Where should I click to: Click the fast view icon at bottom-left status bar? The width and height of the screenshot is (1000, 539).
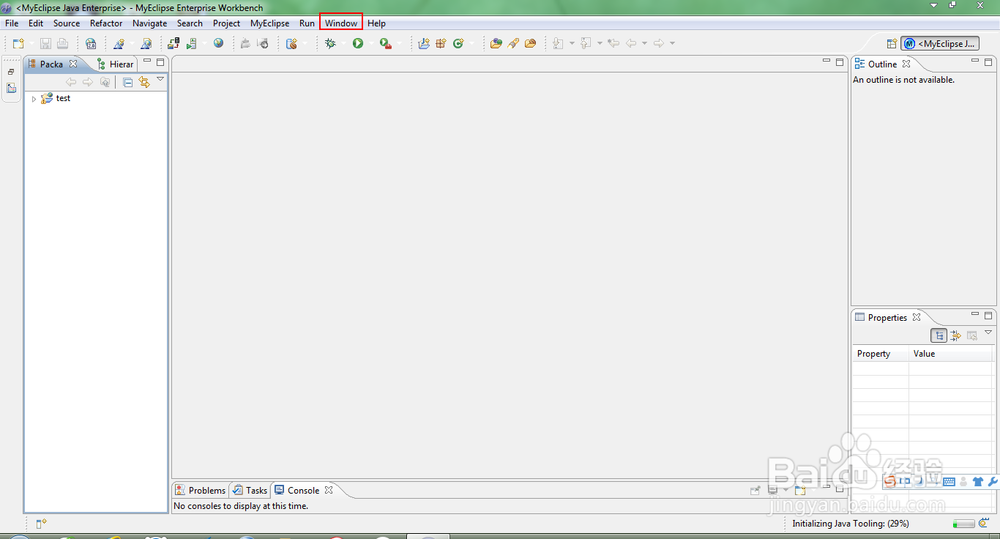tap(41, 524)
